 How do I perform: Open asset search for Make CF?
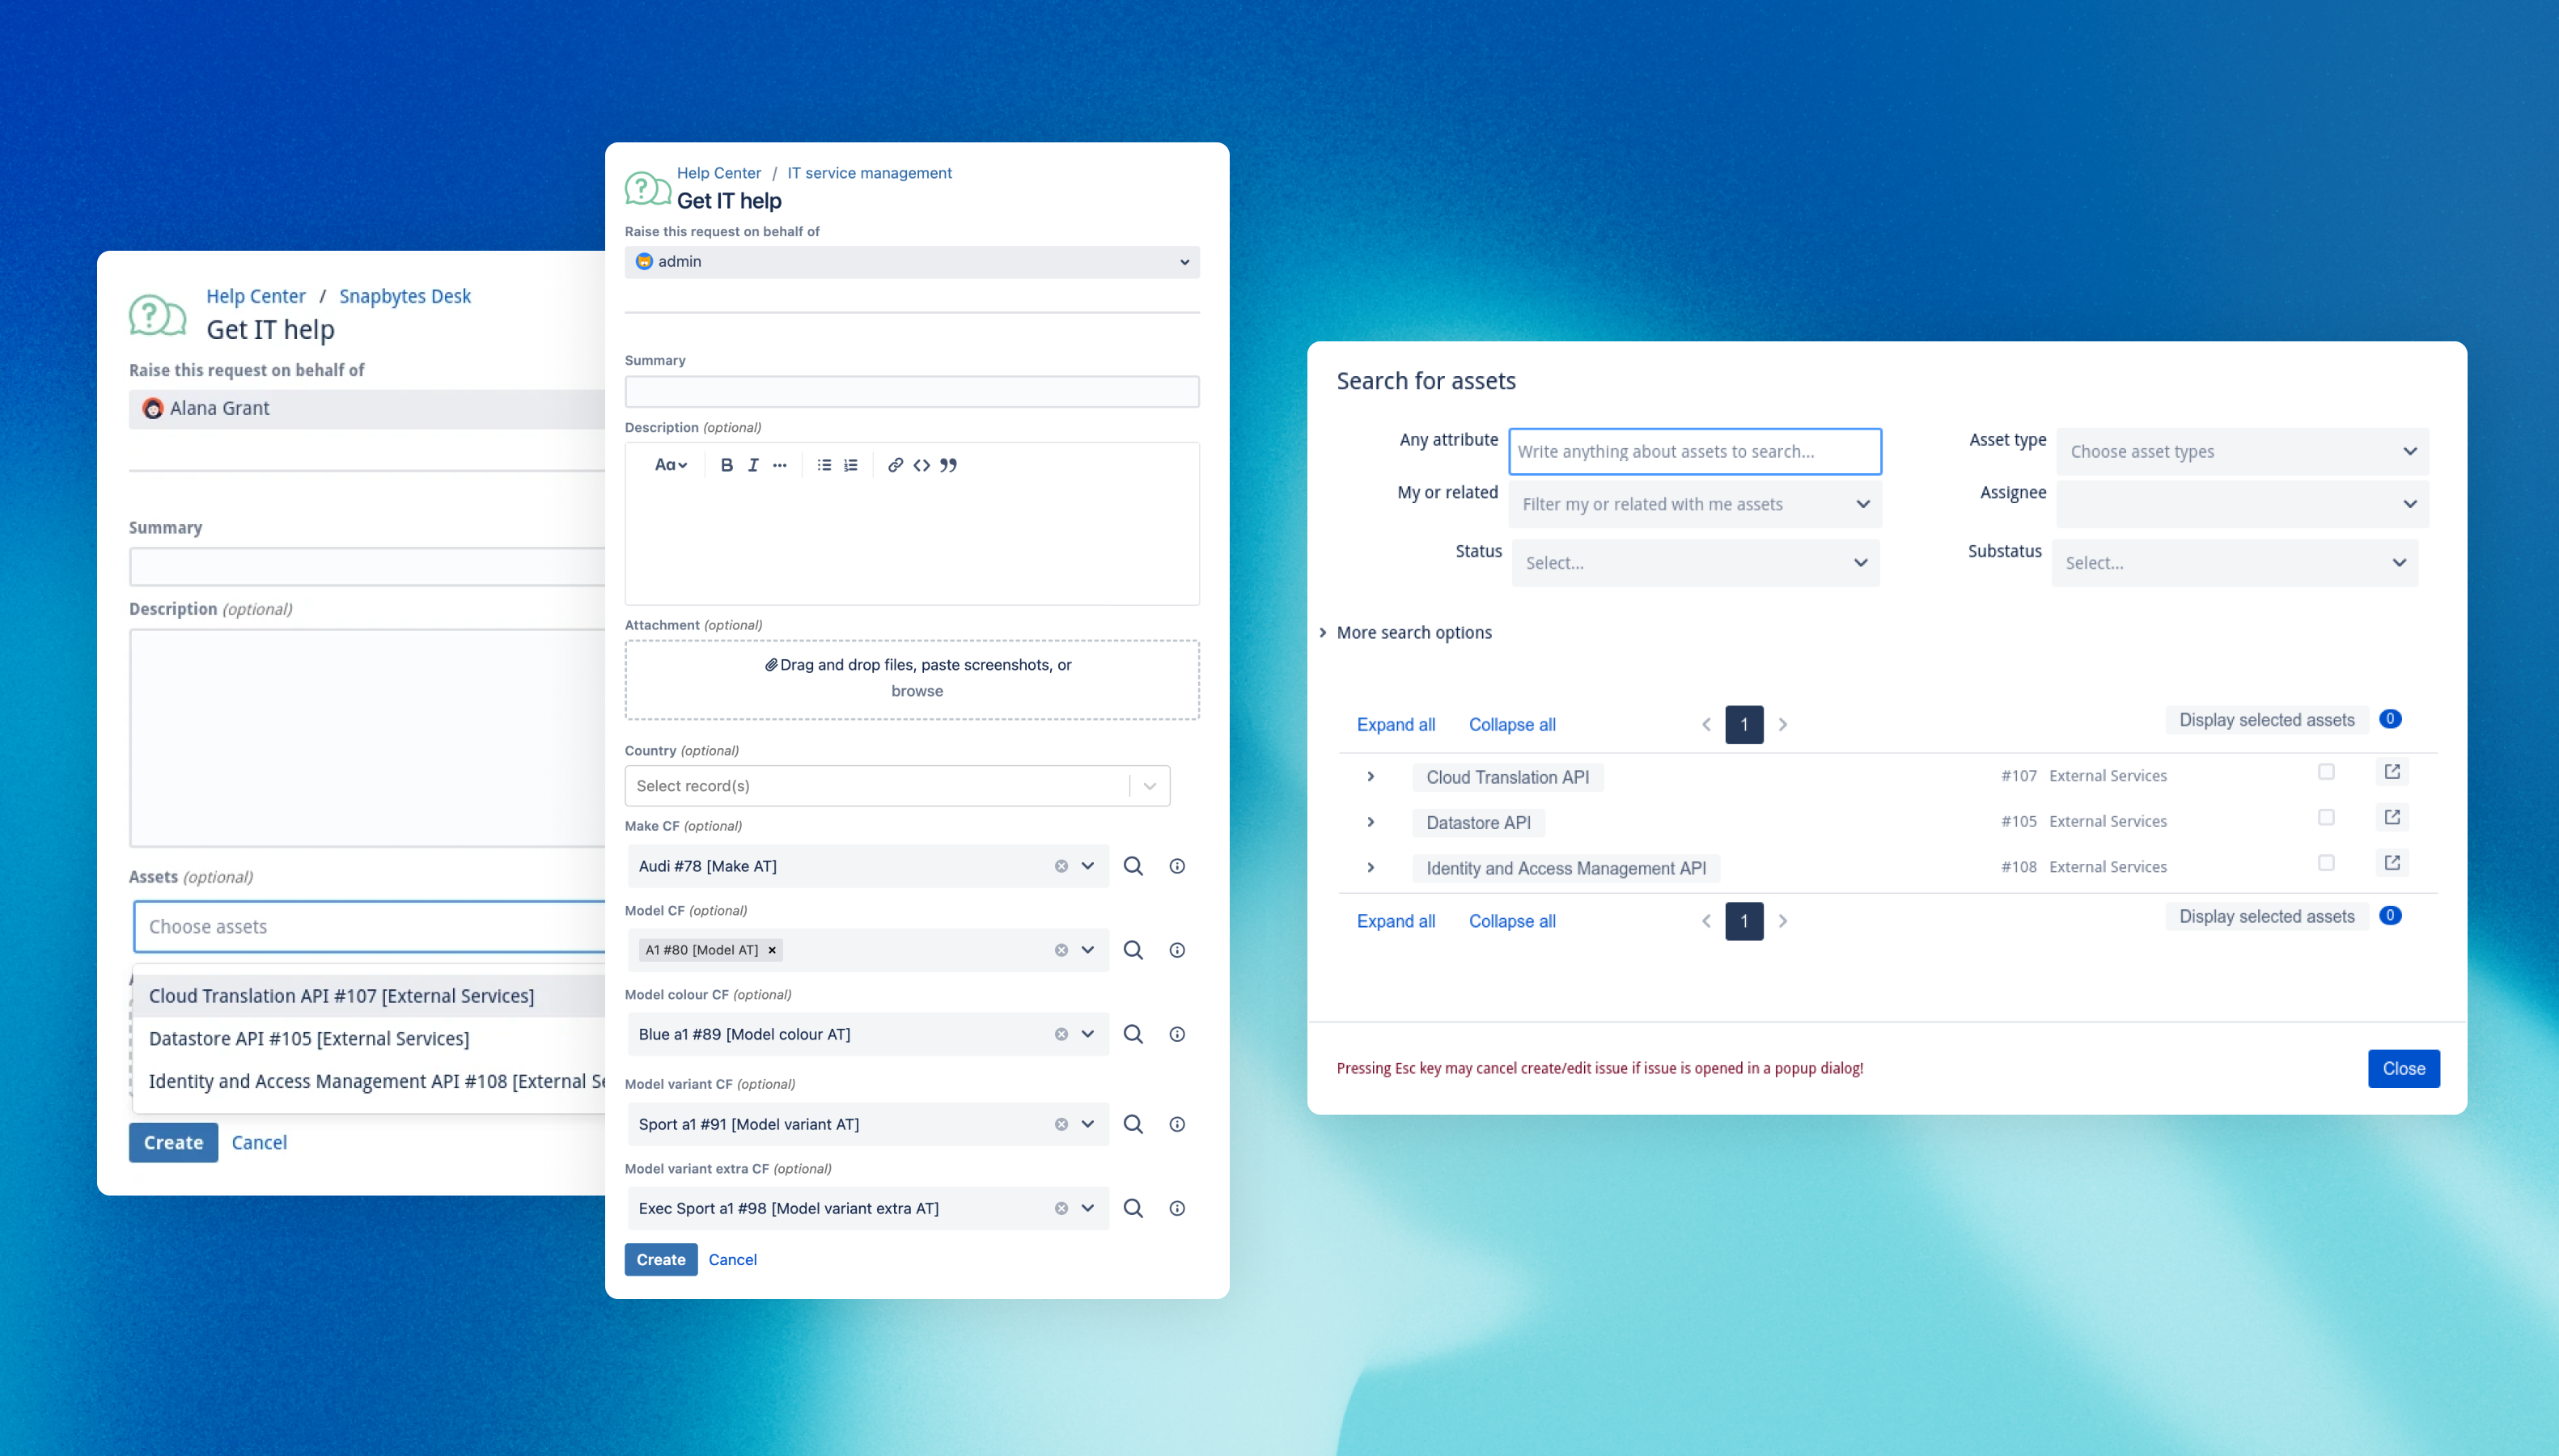(1132, 866)
